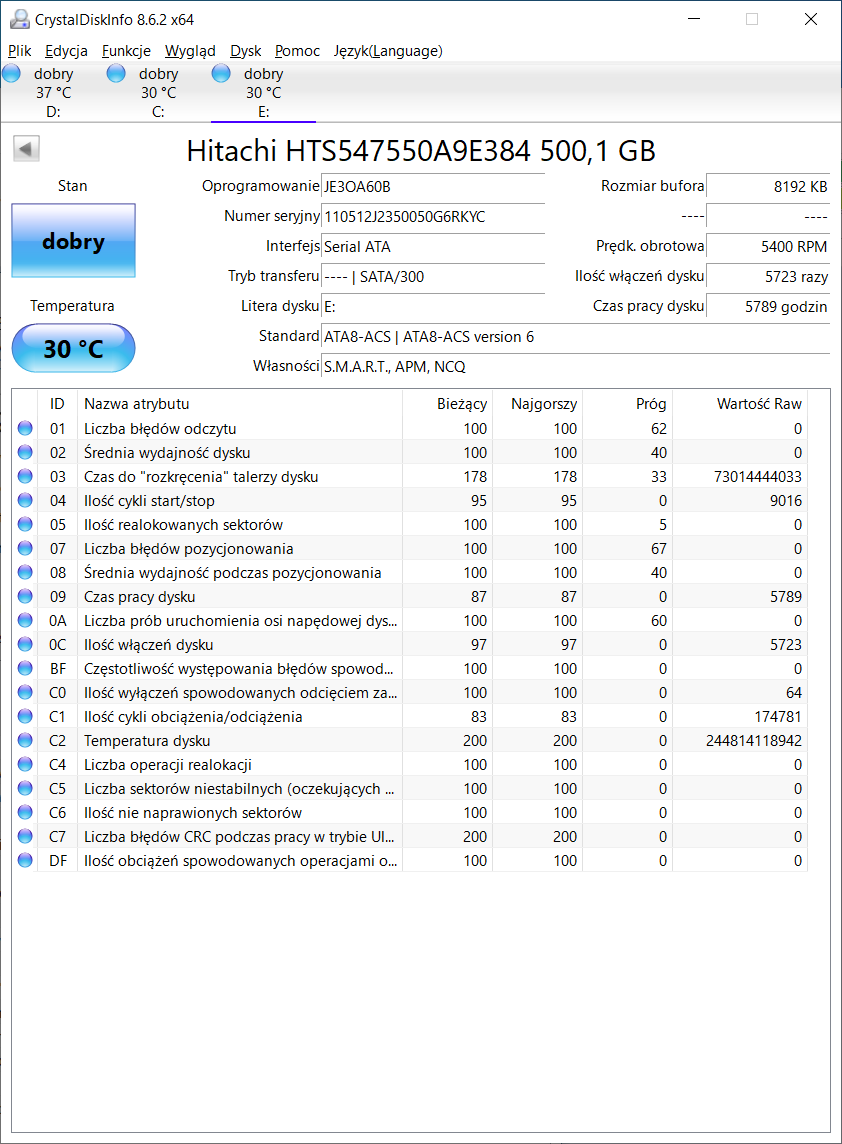The width and height of the screenshot is (842, 1144).
Task: Select 'Ilość cykli obciążenia/odciążenia' row
Action: click(410, 716)
